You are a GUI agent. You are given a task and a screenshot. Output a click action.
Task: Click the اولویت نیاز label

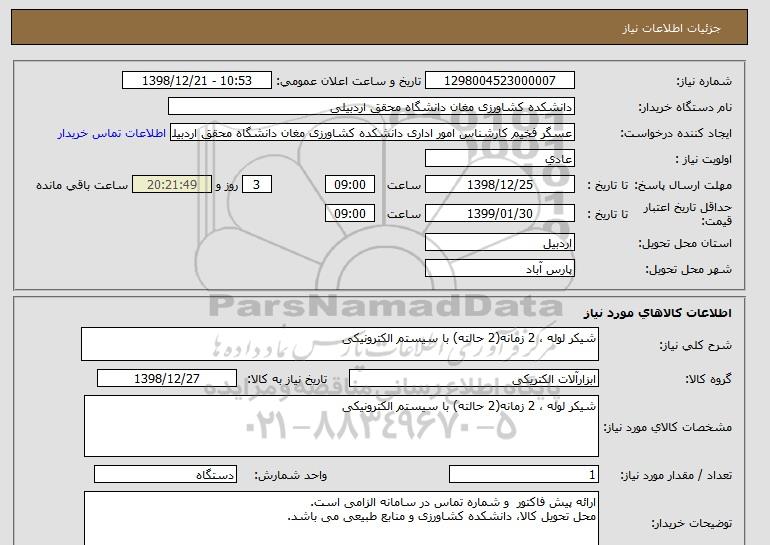(704, 159)
